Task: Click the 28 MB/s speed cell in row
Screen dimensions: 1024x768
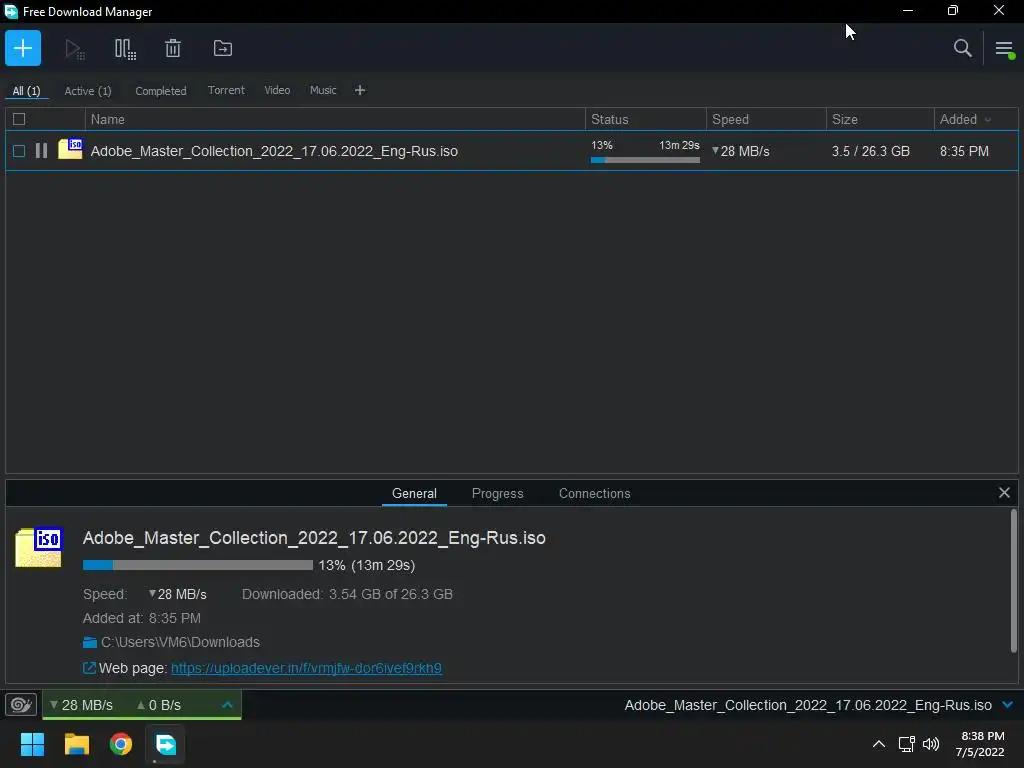Action: [741, 151]
